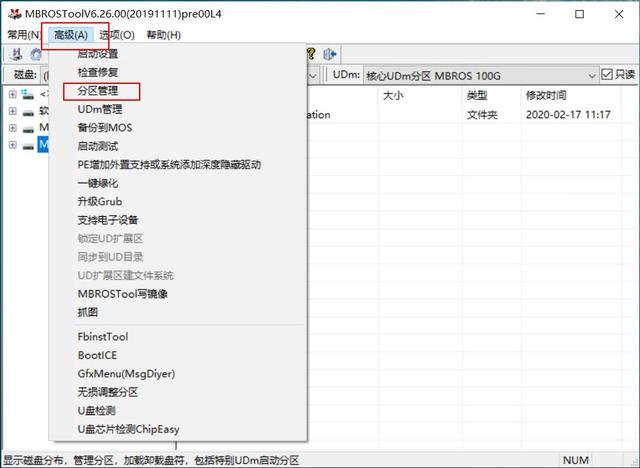Expand the highlighted M tree node
This screenshot has width=640, height=468.
click(13, 145)
